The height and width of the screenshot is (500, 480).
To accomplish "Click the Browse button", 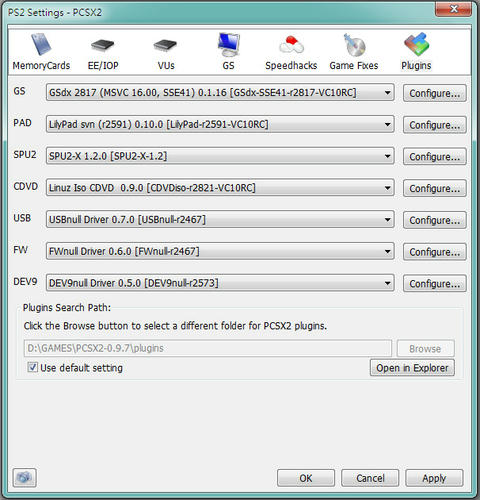I will point(425,349).
